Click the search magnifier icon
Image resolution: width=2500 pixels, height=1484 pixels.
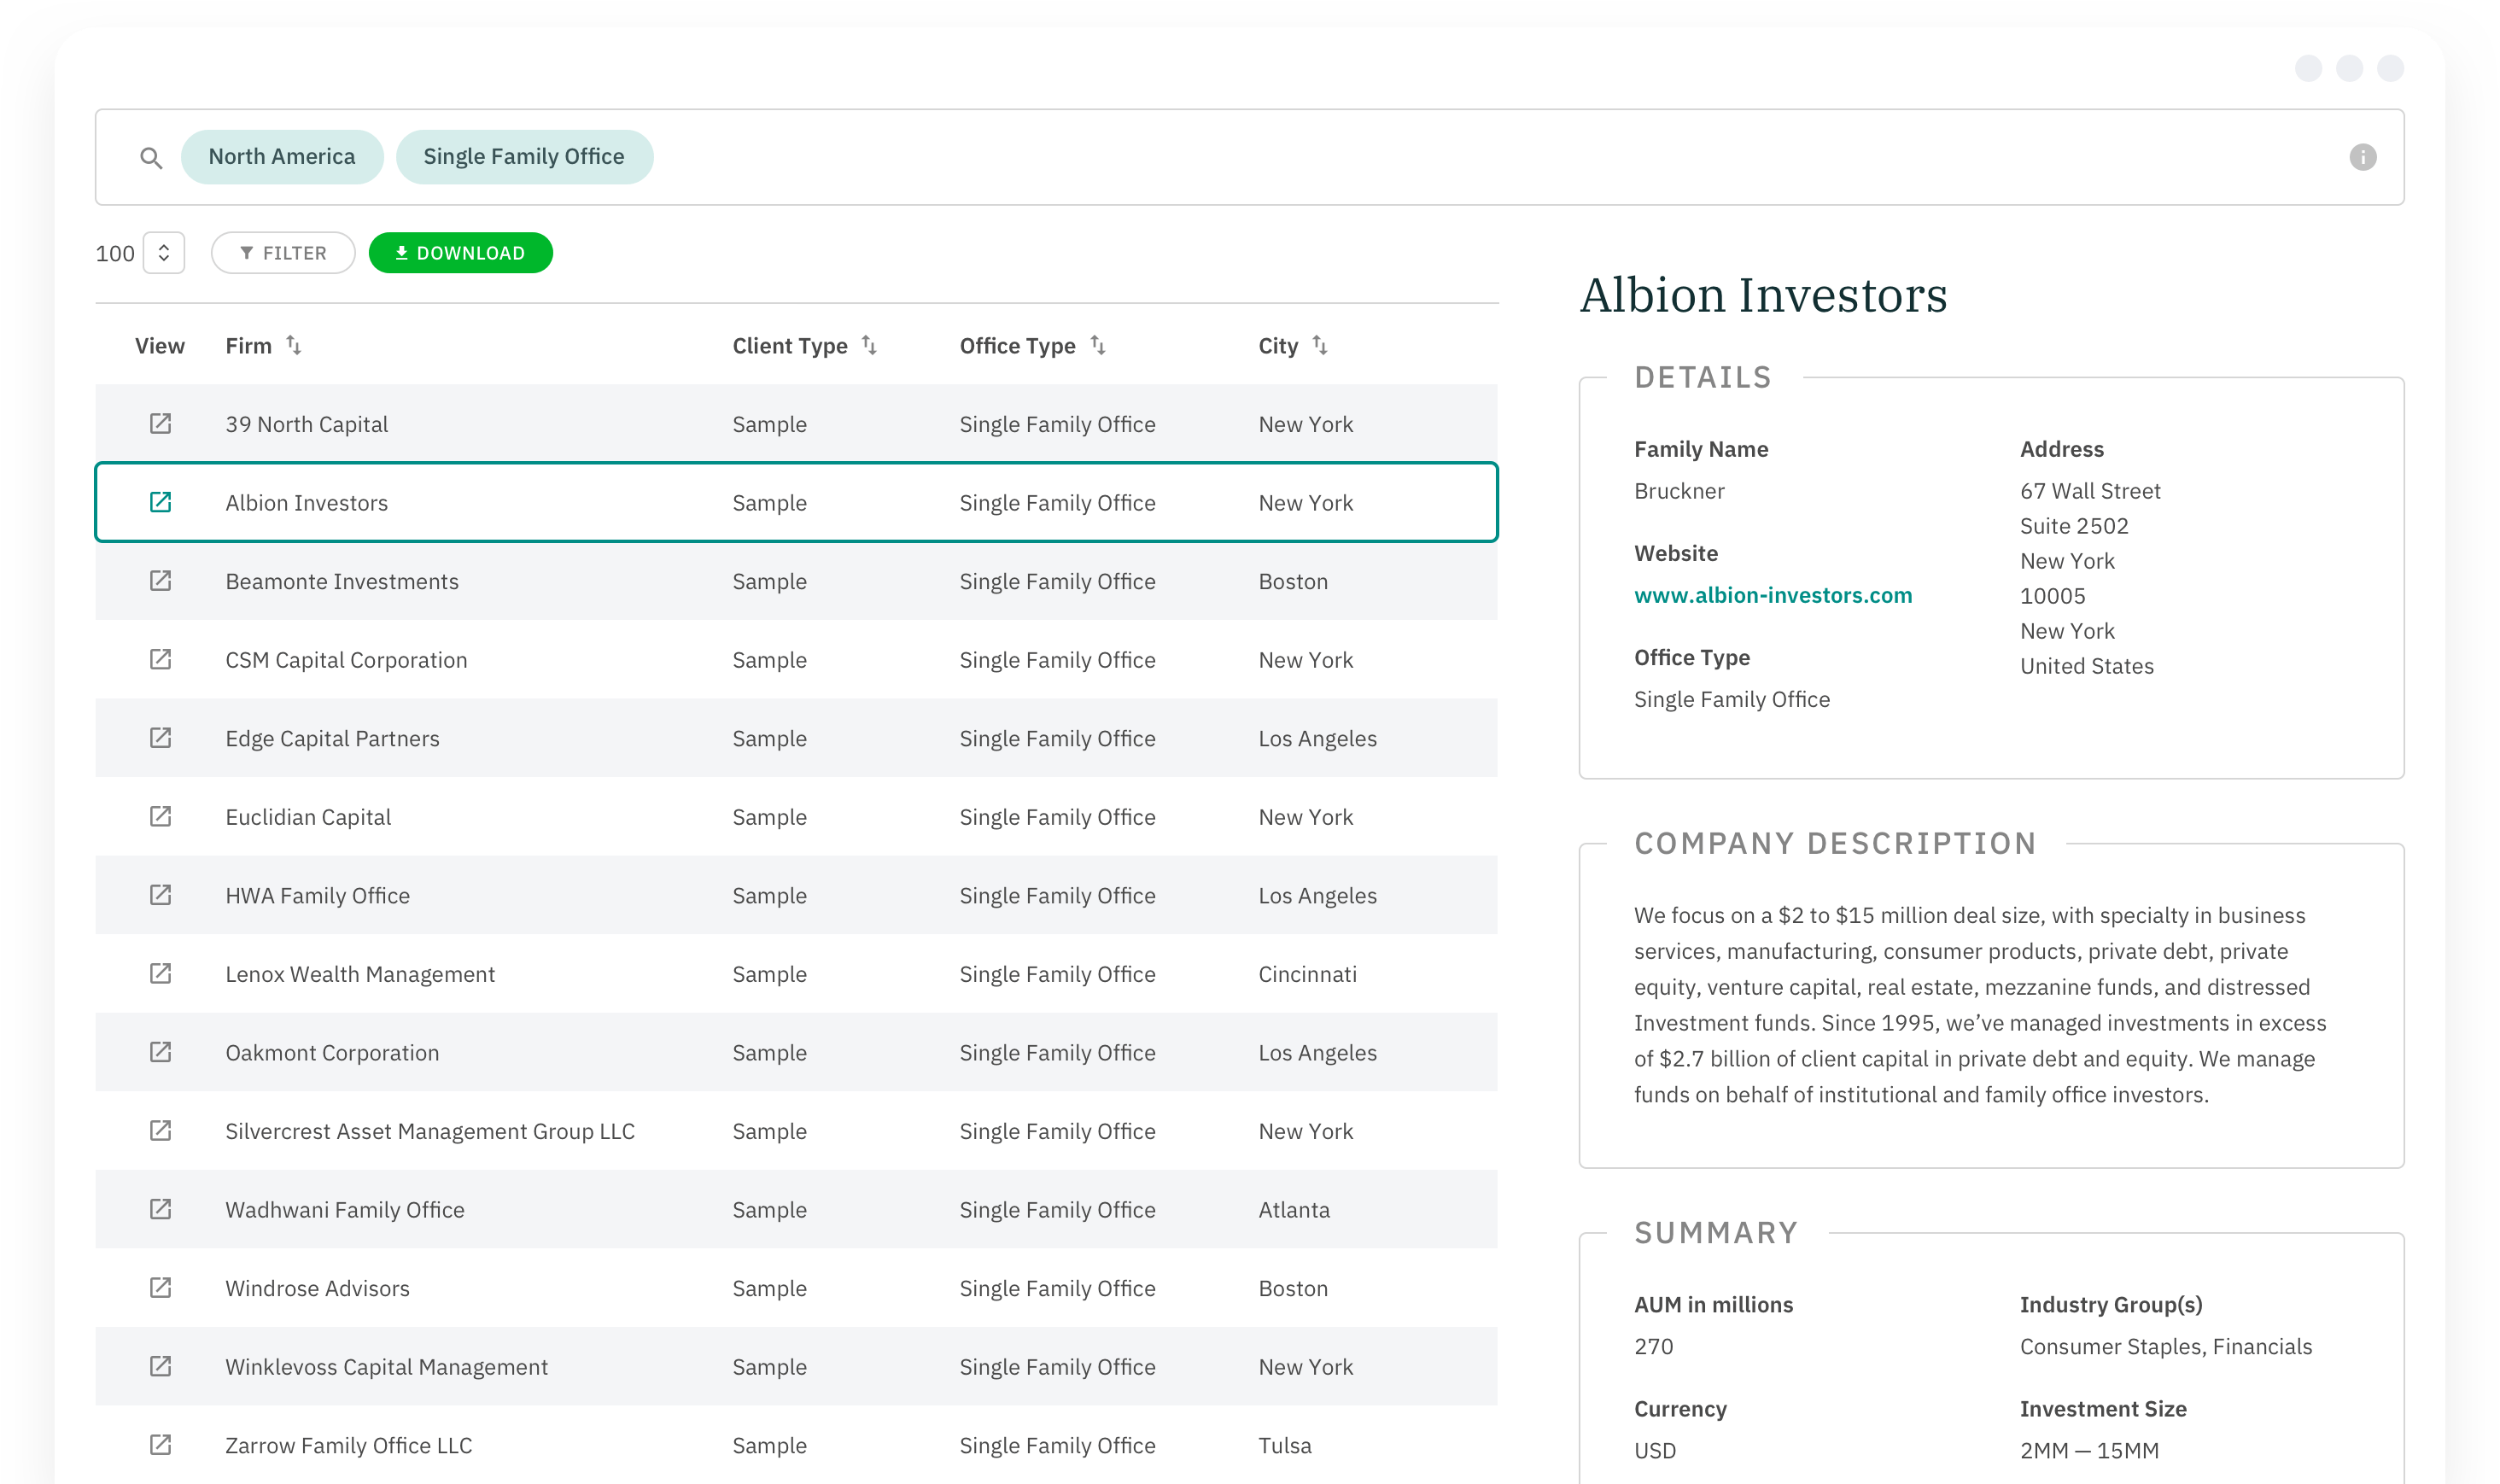click(x=151, y=157)
